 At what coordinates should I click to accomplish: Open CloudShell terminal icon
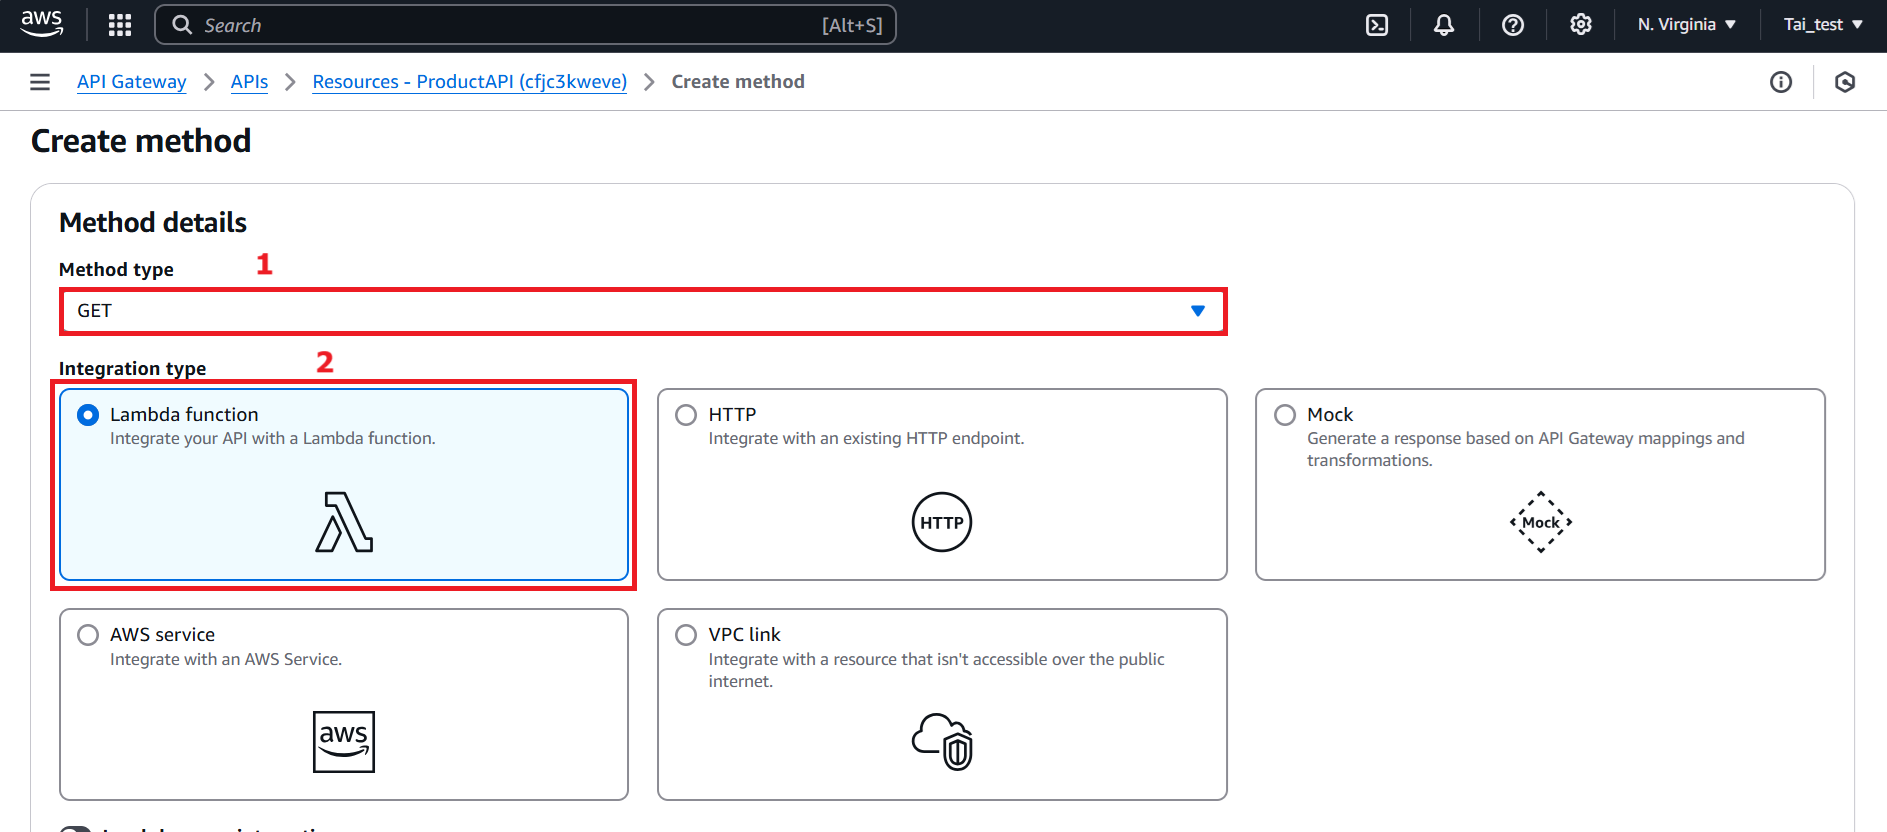1377,25
